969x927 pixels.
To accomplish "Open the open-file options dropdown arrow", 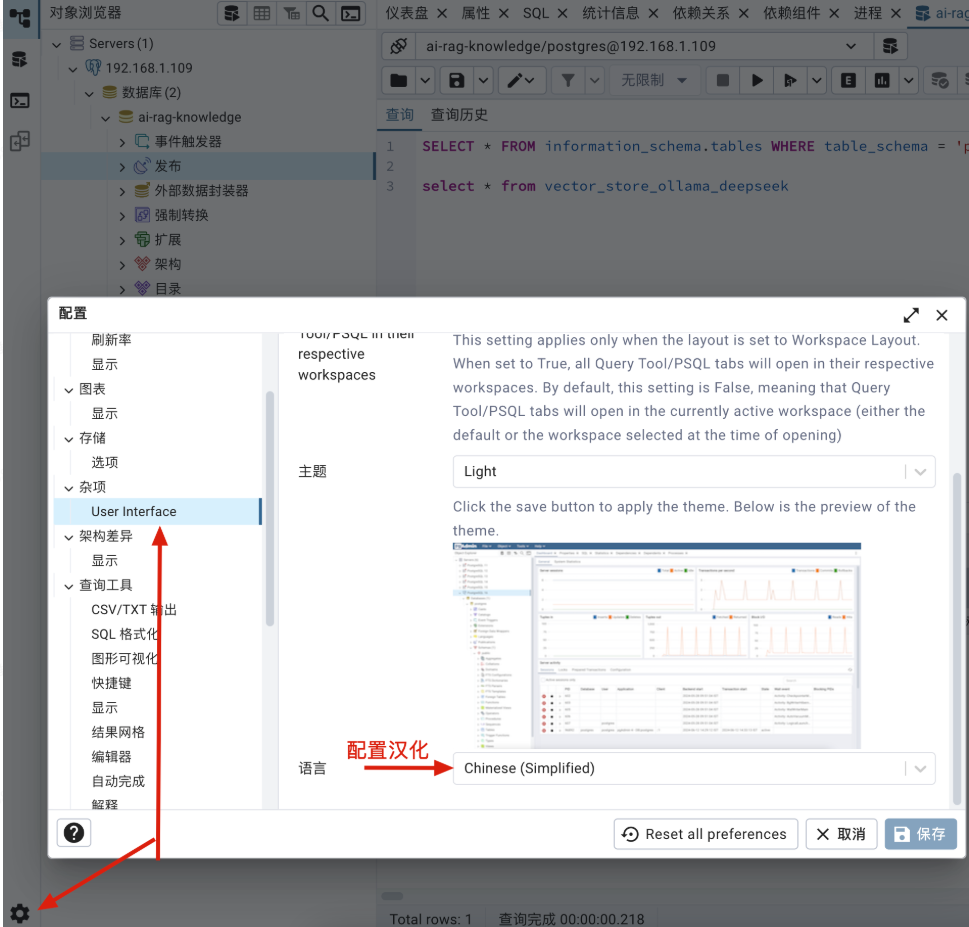I will 425,80.
